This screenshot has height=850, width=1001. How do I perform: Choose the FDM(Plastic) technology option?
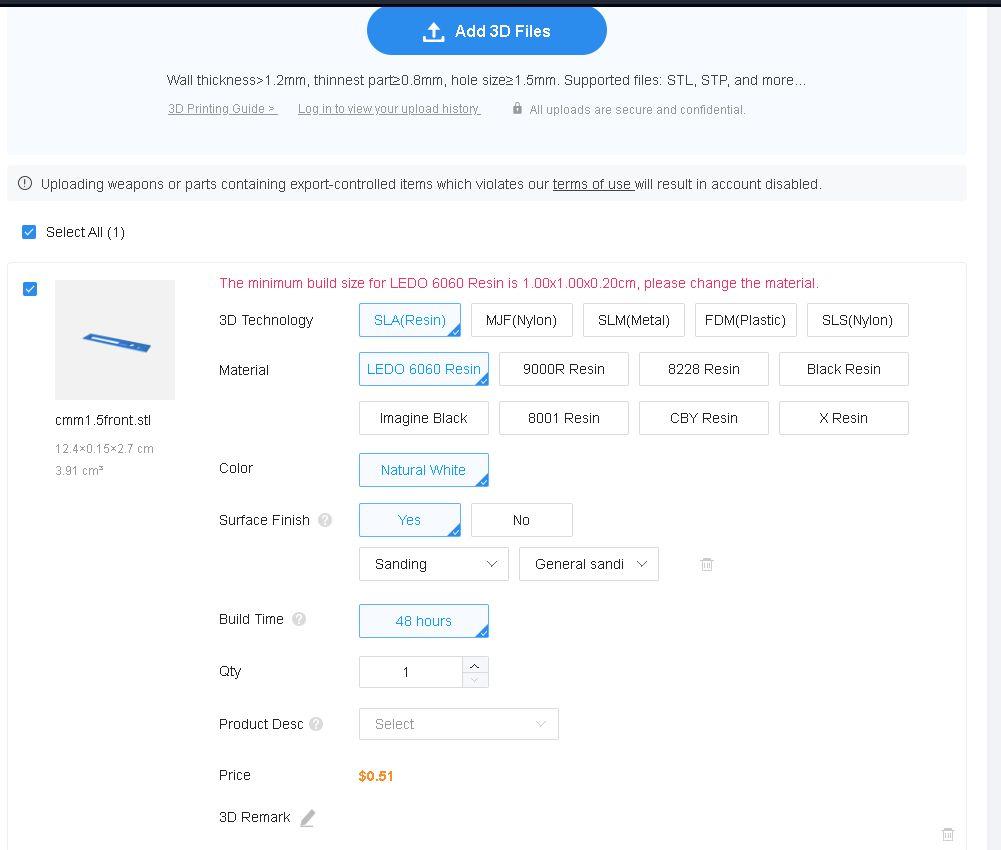click(x=745, y=320)
